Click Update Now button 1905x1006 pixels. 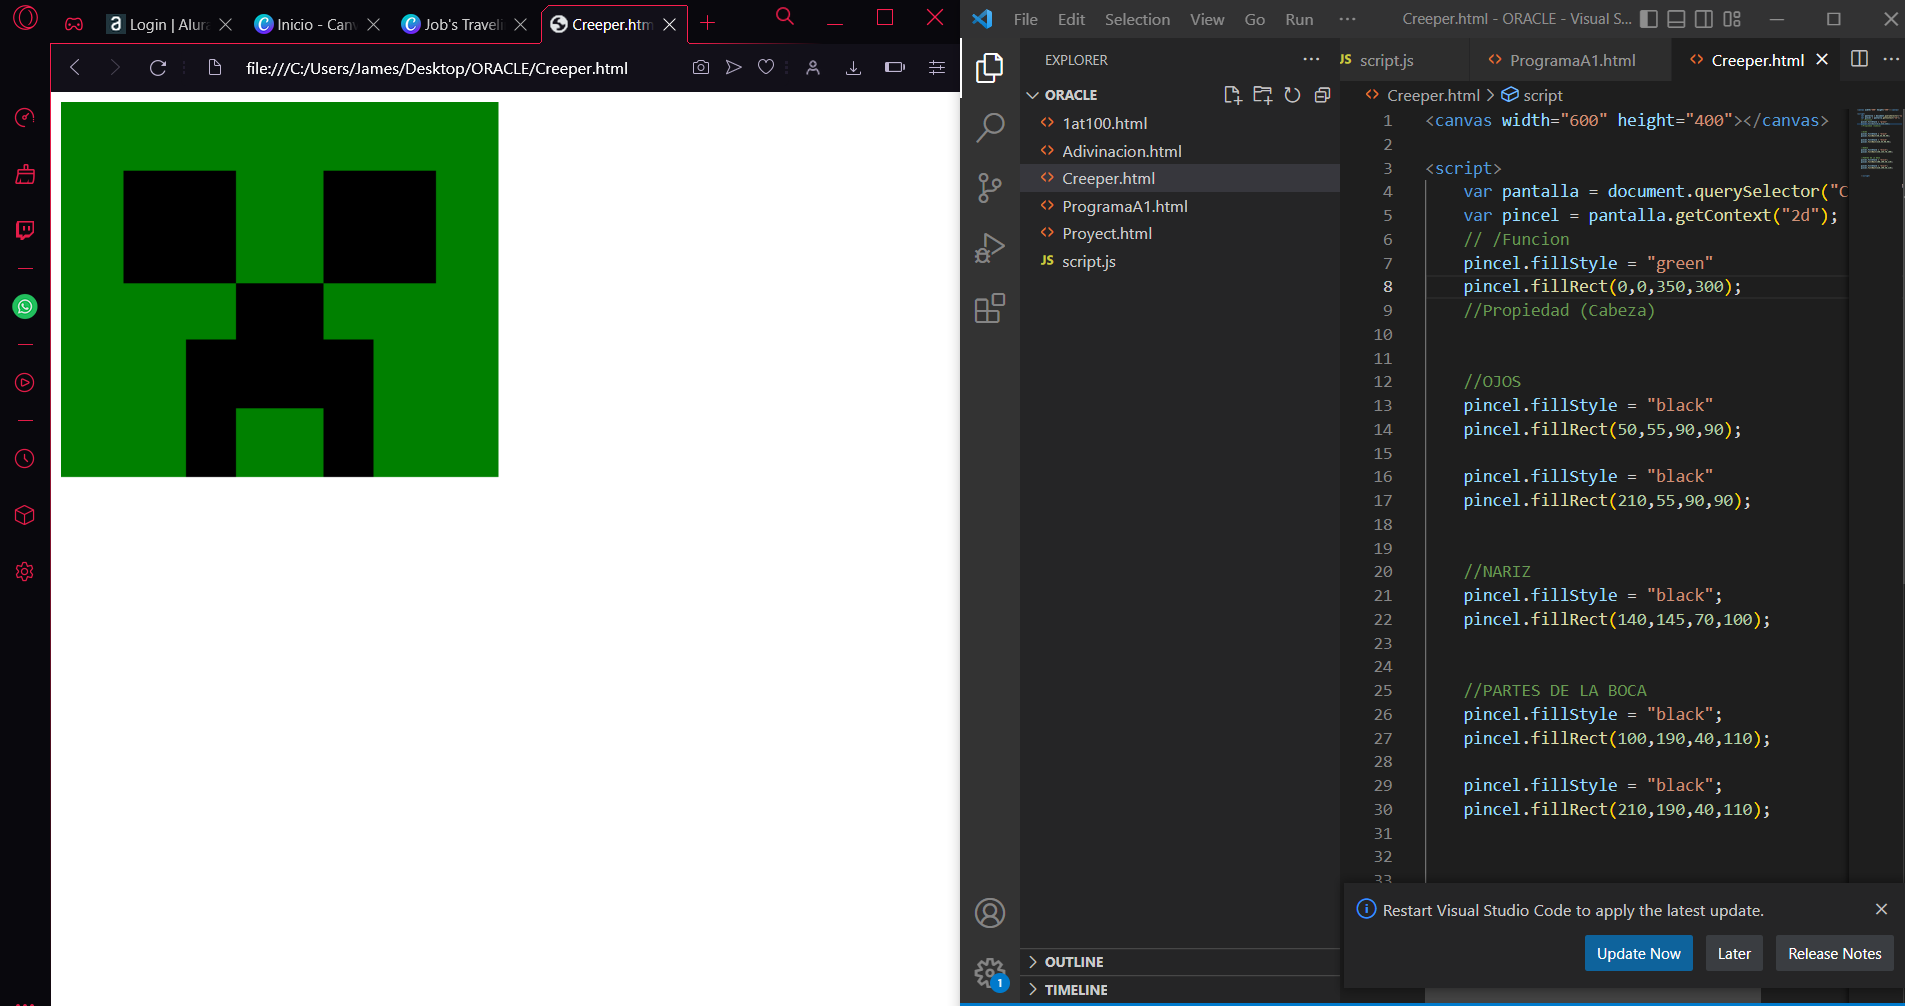[x=1639, y=953]
